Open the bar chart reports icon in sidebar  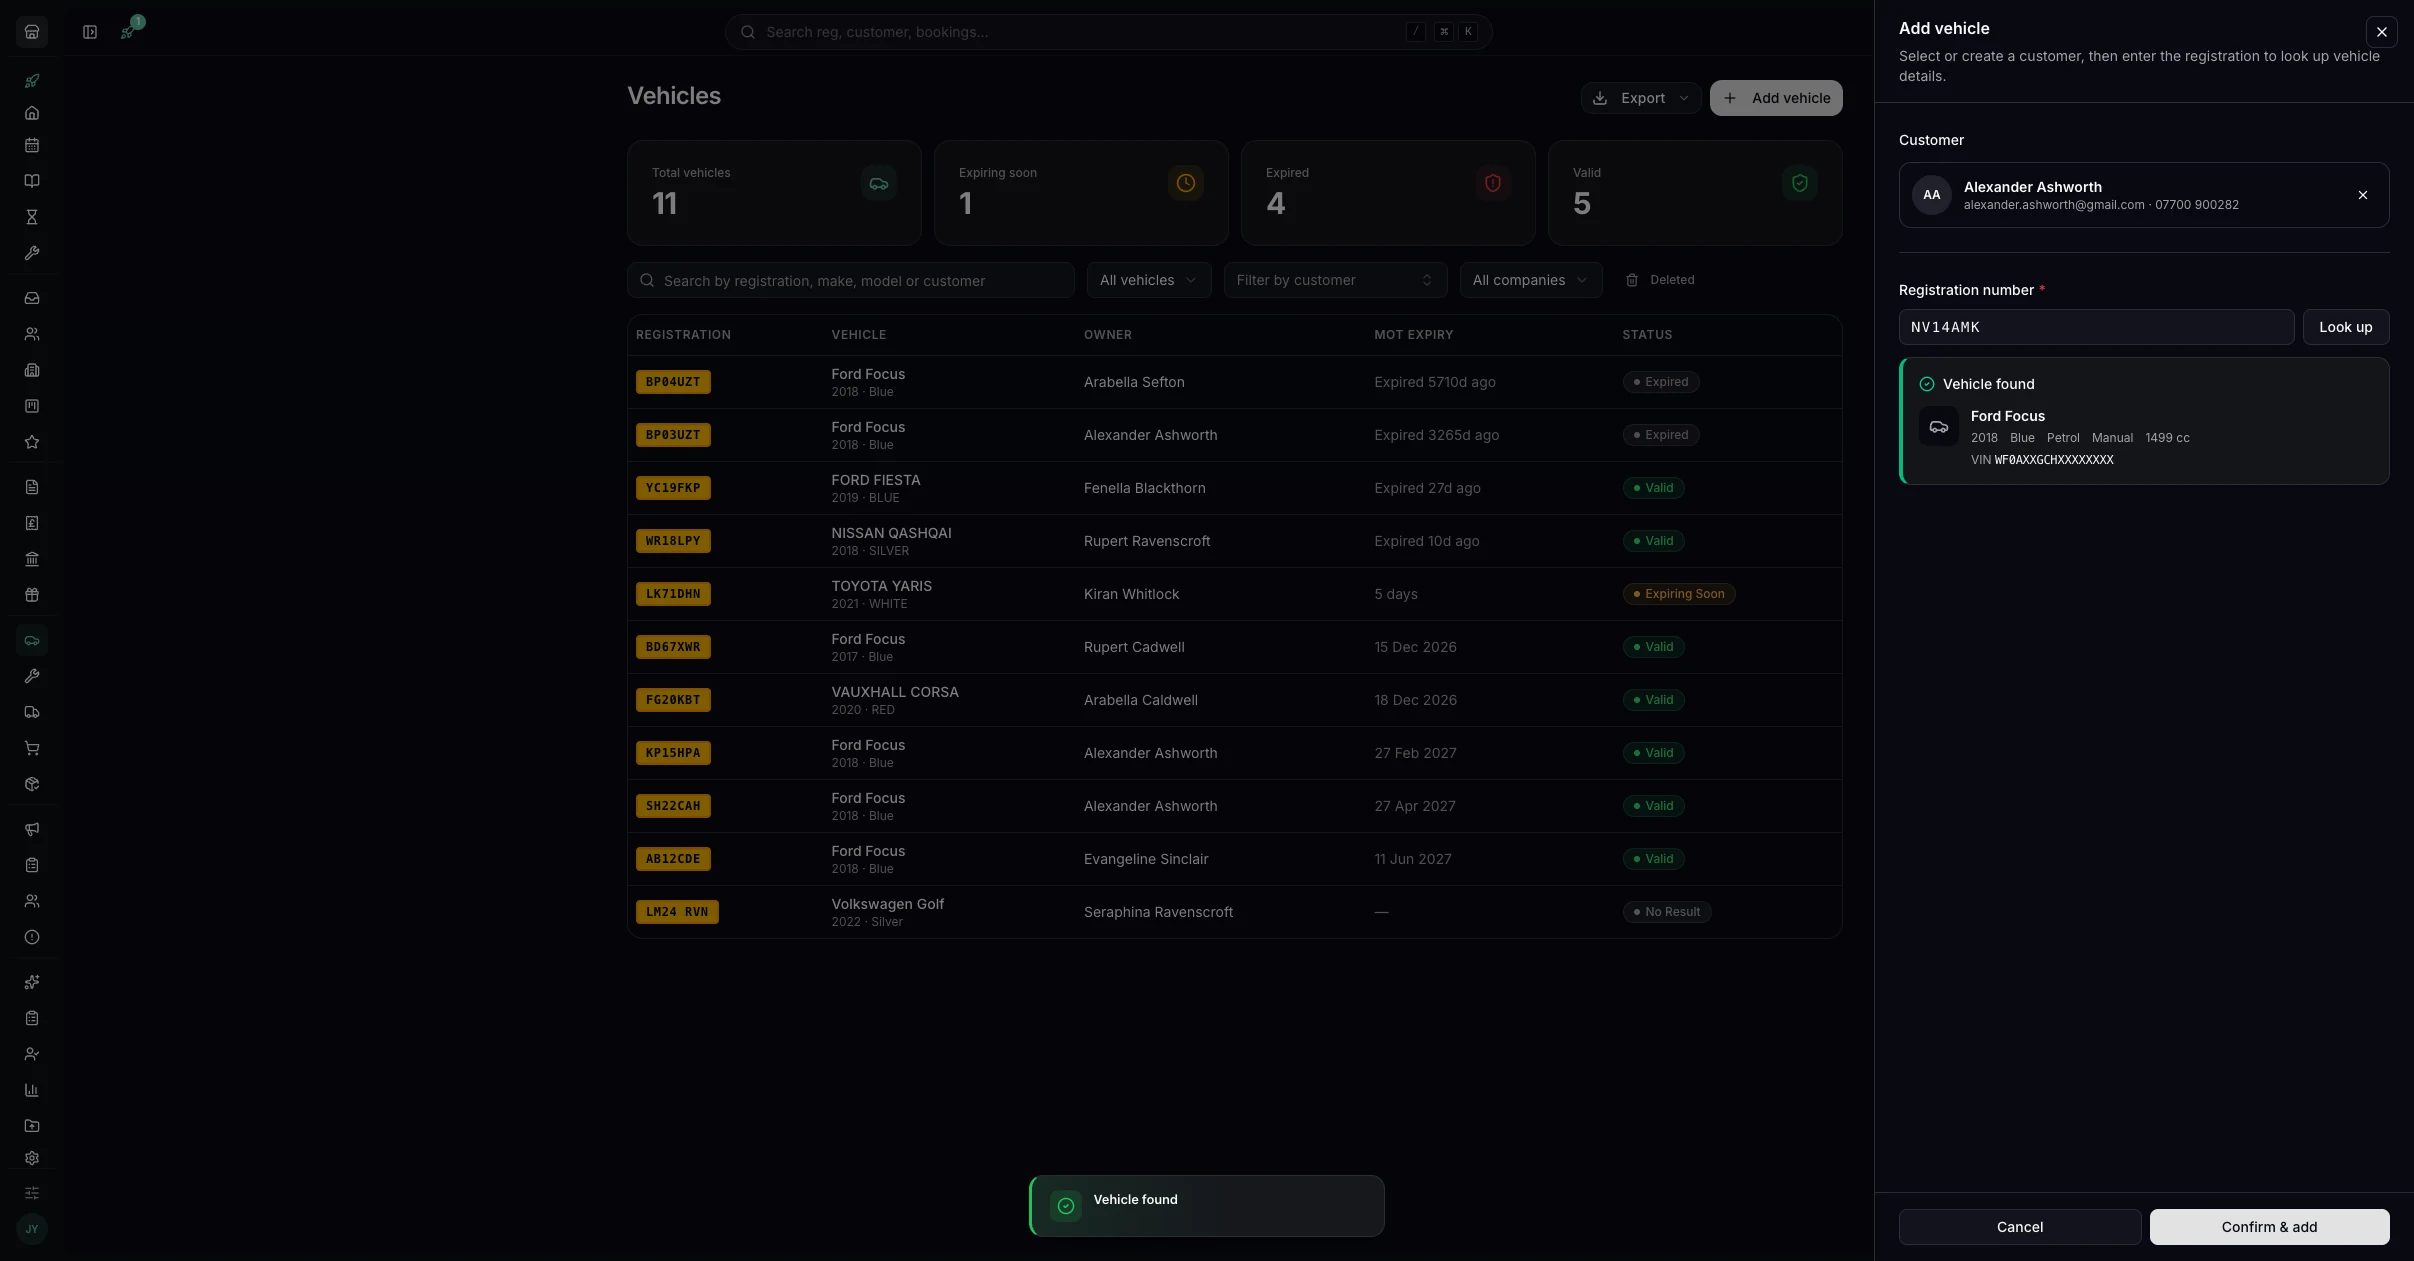click(x=32, y=1090)
